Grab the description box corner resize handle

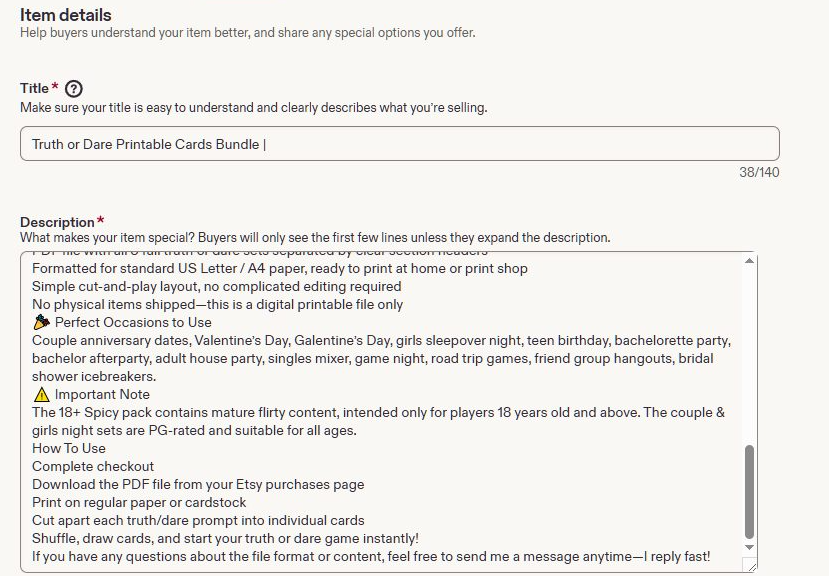[750, 565]
